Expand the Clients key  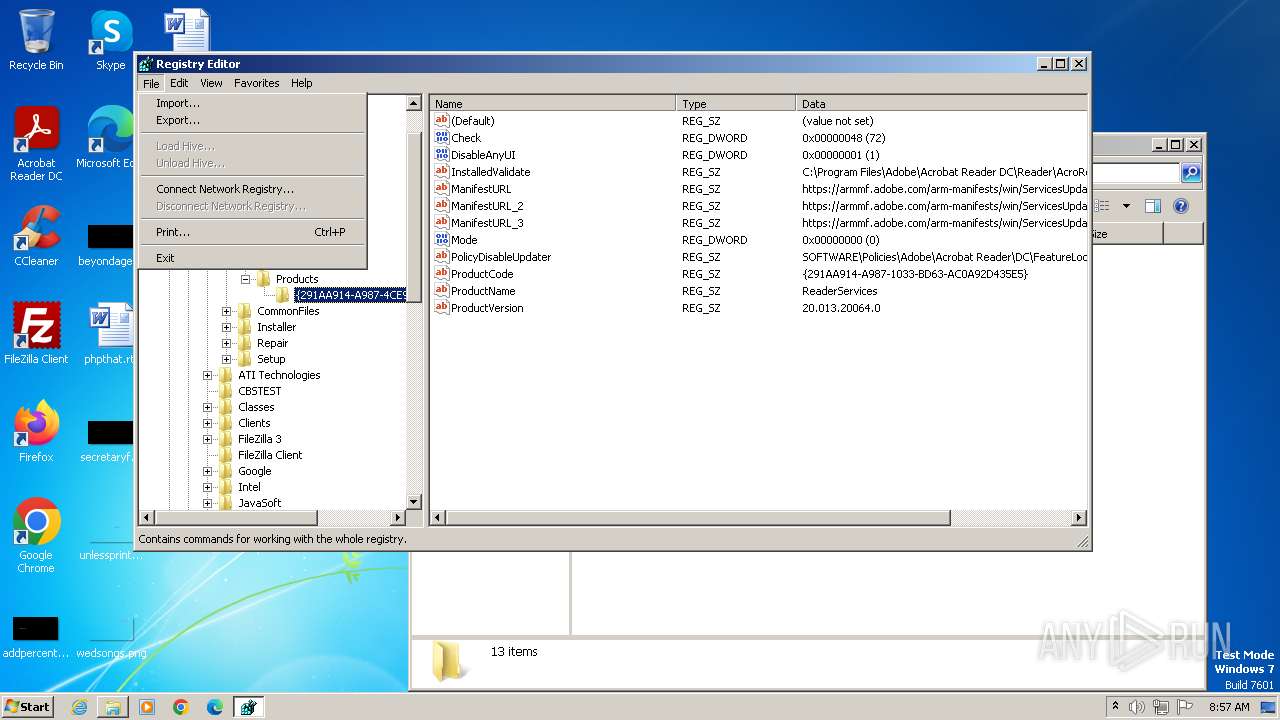(x=207, y=423)
